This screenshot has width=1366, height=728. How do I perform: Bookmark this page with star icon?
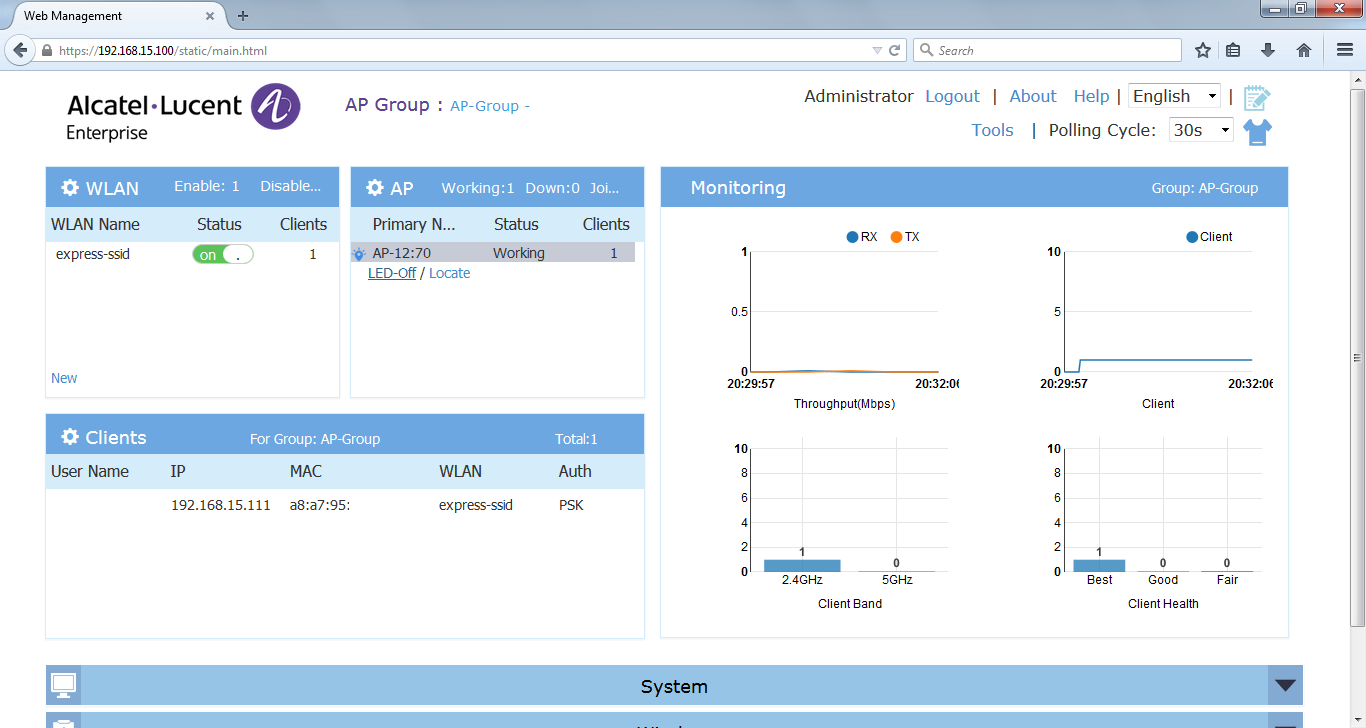(1203, 50)
